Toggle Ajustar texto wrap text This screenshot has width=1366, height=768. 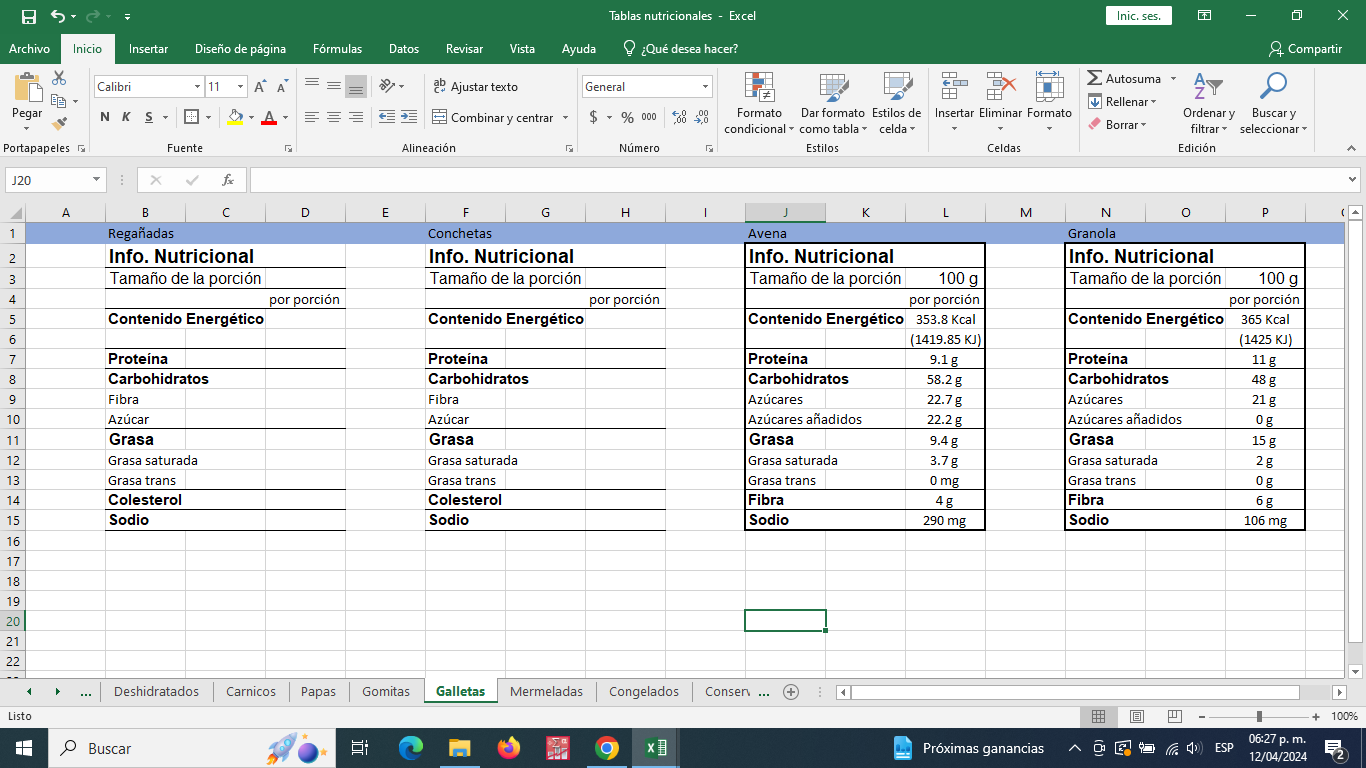[475, 87]
